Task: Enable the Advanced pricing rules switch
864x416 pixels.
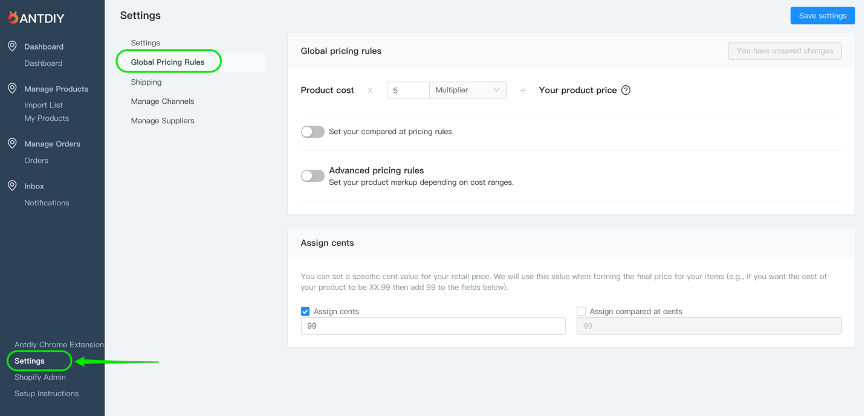Action: pyautogui.click(x=312, y=176)
